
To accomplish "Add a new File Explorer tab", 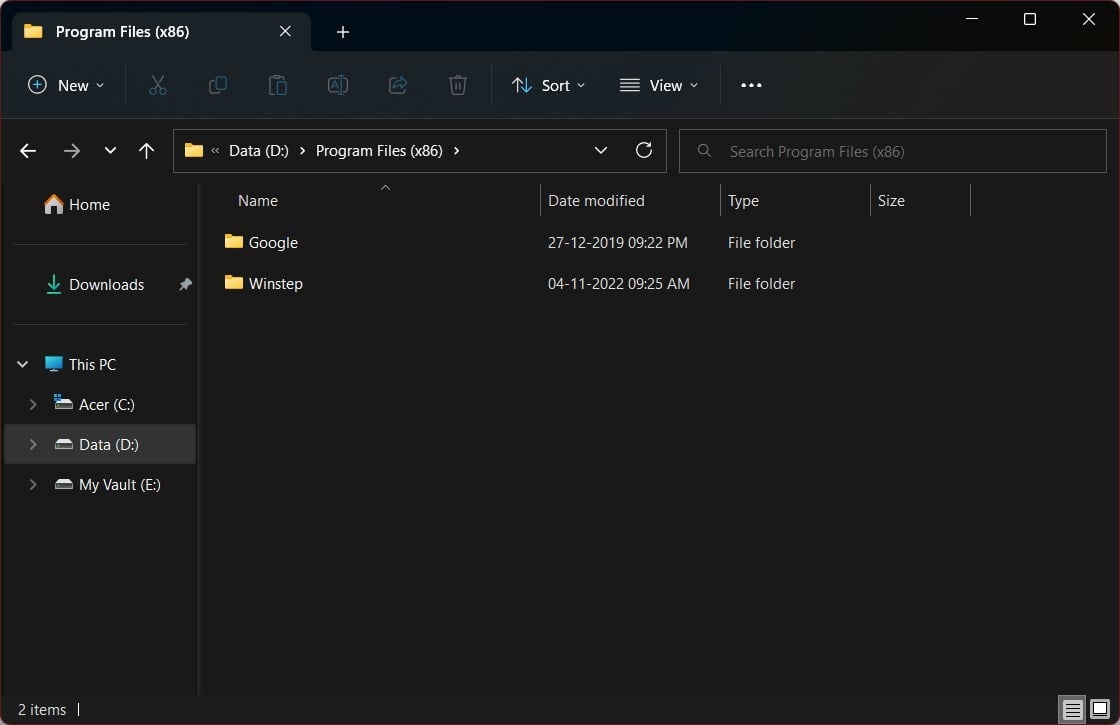I will [343, 32].
